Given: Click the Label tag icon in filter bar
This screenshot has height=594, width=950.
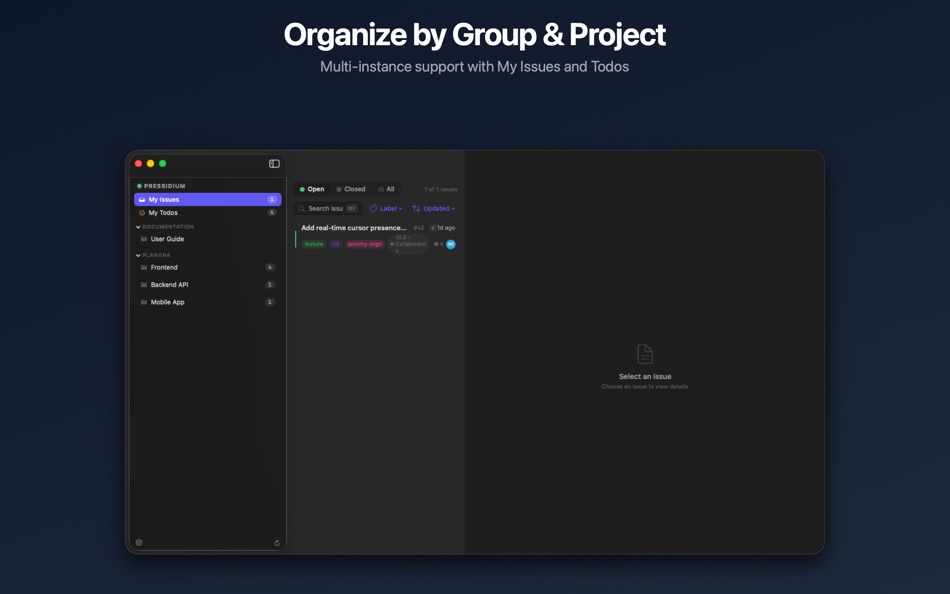Looking at the screenshot, I should [x=374, y=208].
